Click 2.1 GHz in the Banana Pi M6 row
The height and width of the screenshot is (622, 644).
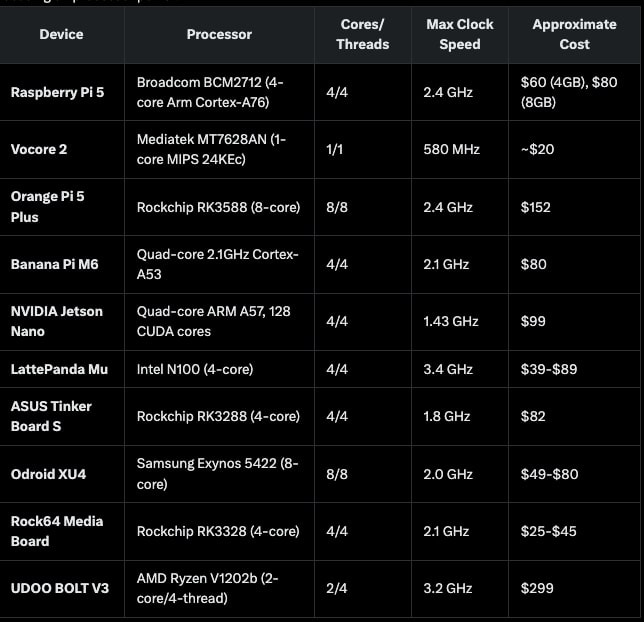point(446,264)
